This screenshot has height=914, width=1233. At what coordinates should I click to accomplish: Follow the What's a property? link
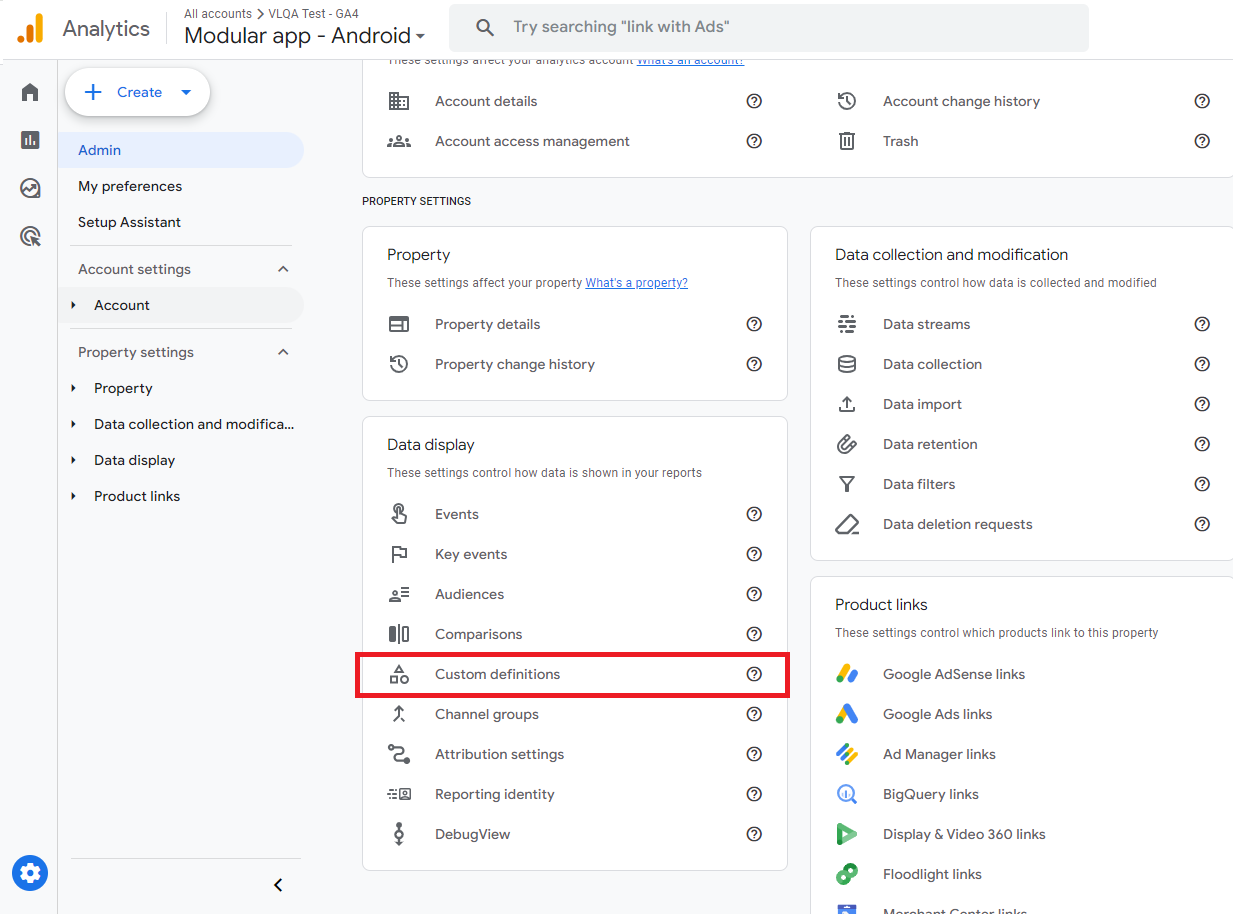click(x=636, y=283)
